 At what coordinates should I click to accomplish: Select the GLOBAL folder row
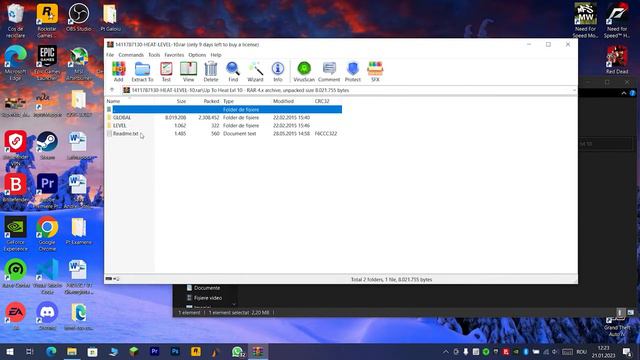(x=224, y=118)
